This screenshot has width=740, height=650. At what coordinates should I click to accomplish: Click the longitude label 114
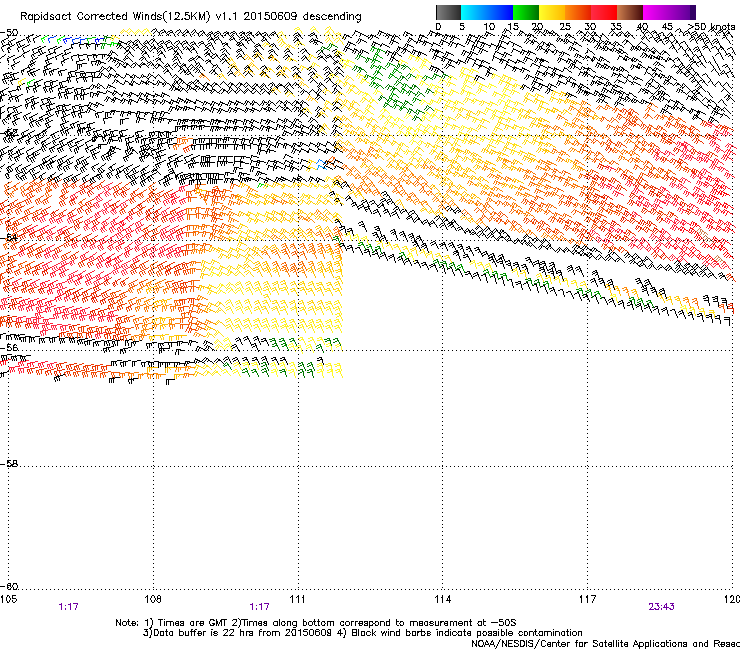[x=442, y=599]
